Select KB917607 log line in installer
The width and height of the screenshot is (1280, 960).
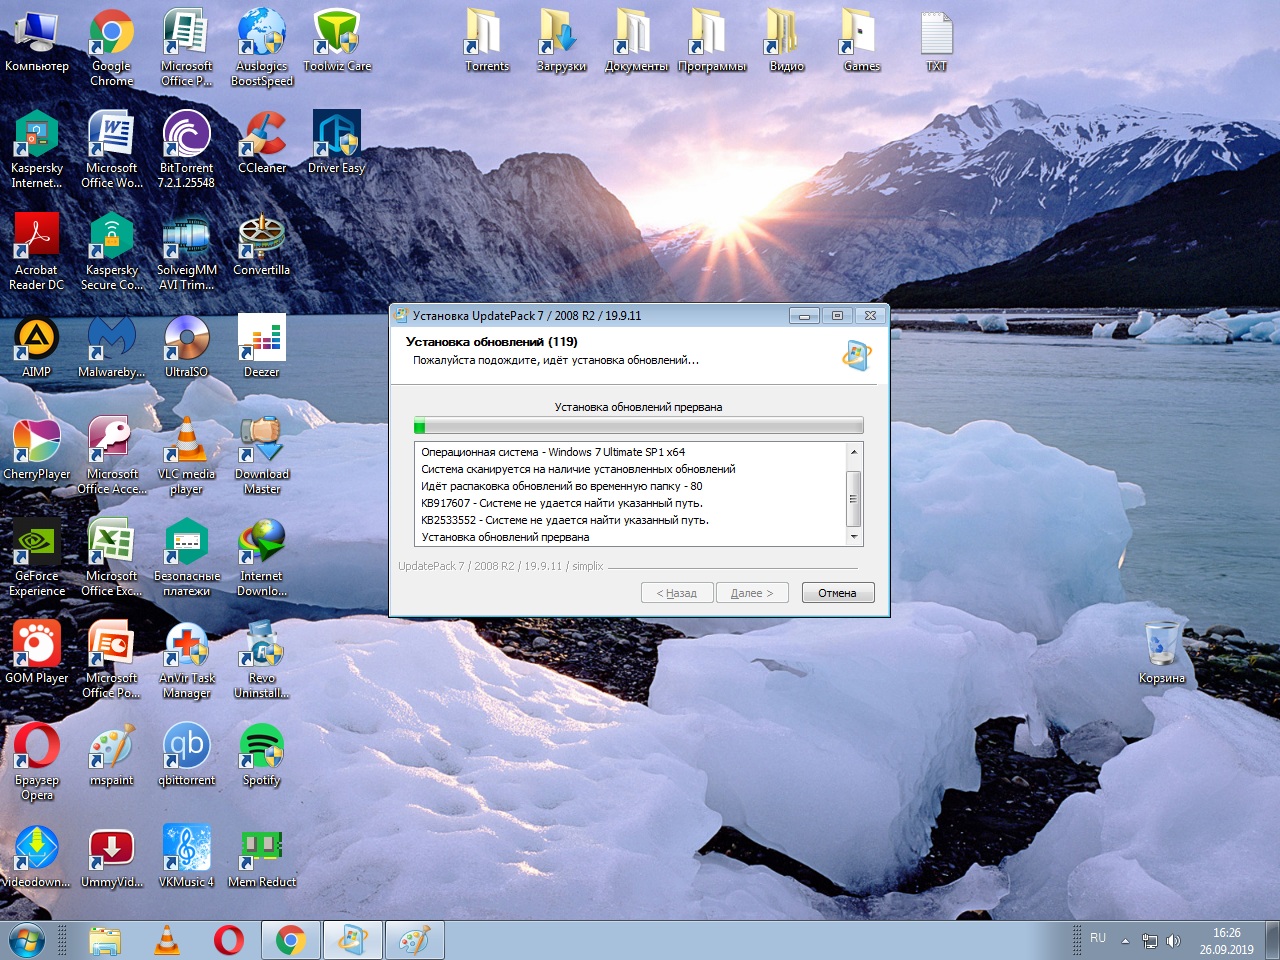[x=562, y=503]
